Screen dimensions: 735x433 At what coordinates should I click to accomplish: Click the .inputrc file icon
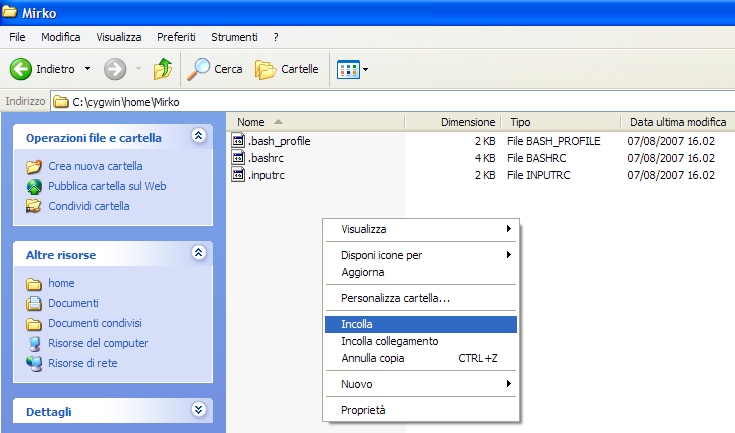239,175
